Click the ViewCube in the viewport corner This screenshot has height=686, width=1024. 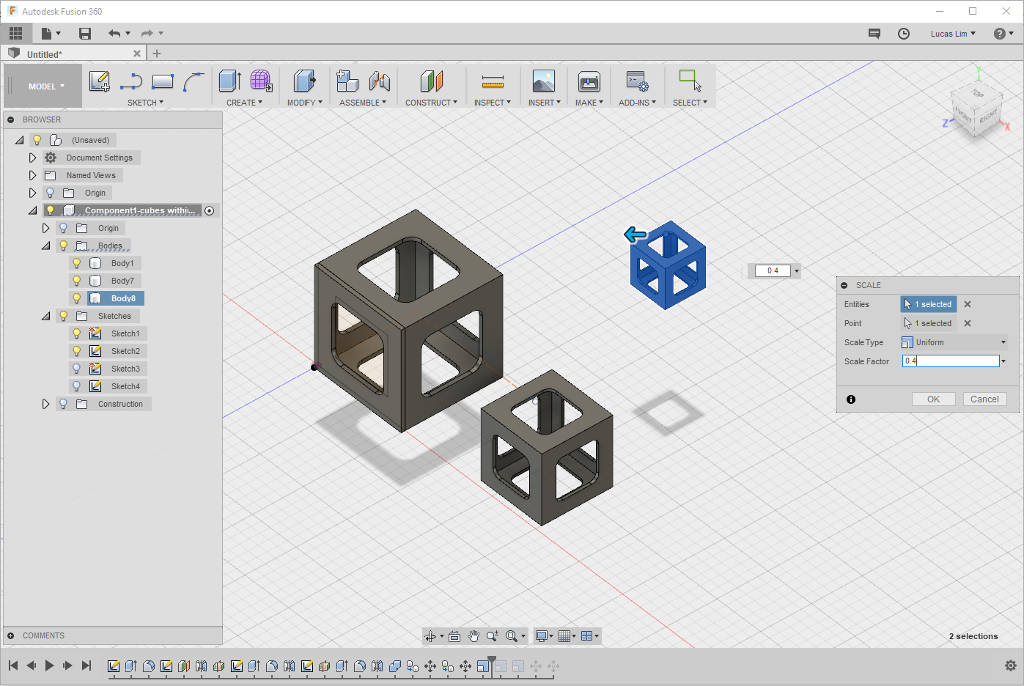978,106
